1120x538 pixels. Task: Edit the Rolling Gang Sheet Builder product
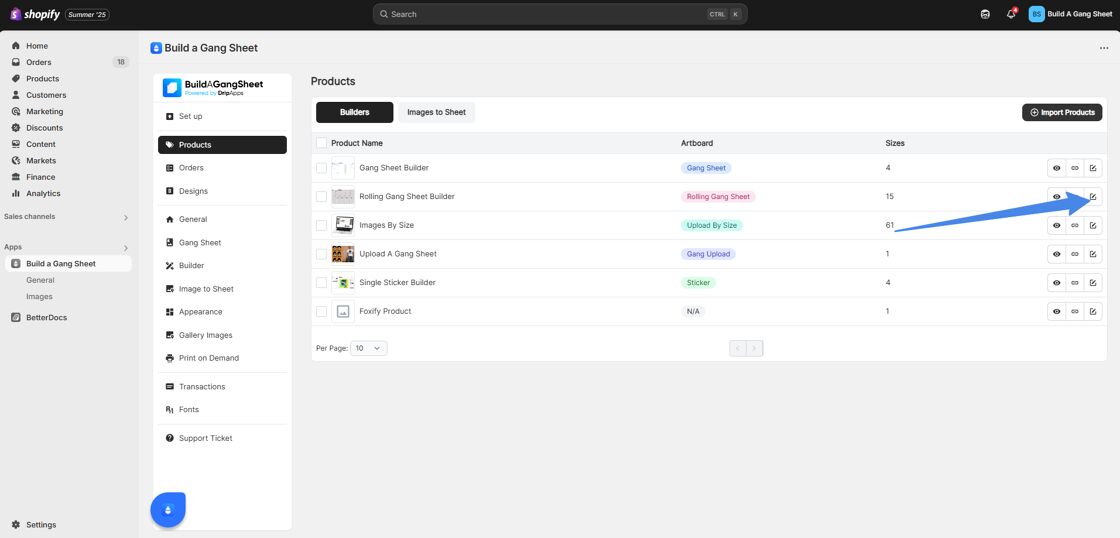[1093, 196]
